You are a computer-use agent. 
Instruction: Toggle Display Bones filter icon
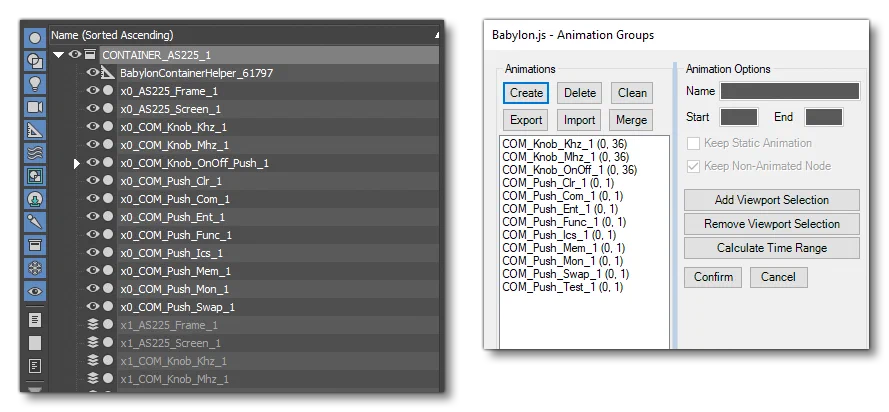[35, 222]
